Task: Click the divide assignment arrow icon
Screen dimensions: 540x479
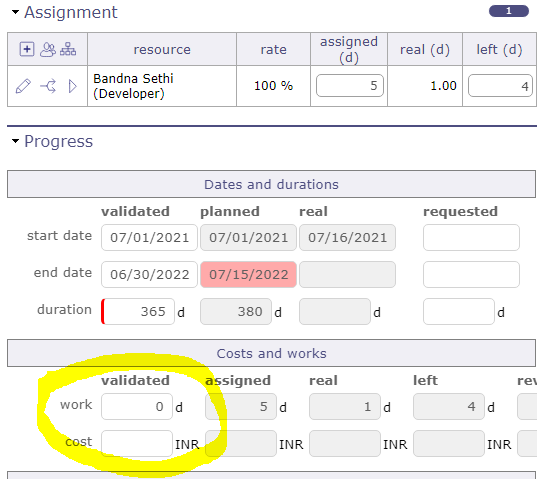Action: pos(48,86)
